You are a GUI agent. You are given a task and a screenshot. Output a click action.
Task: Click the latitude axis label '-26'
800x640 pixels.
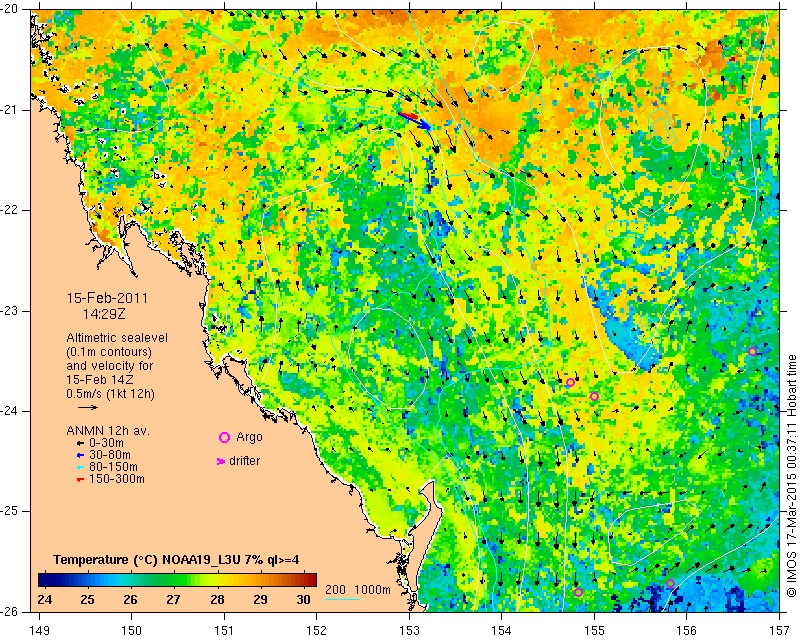tap(10, 611)
